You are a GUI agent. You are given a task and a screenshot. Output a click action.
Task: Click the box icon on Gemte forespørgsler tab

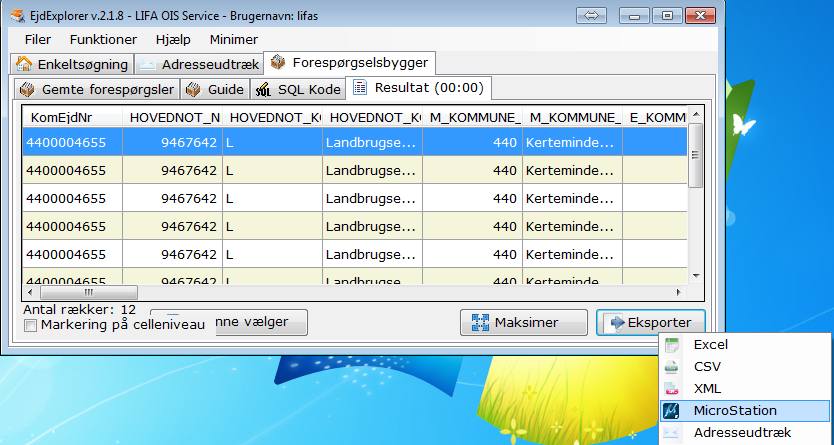(x=27, y=89)
